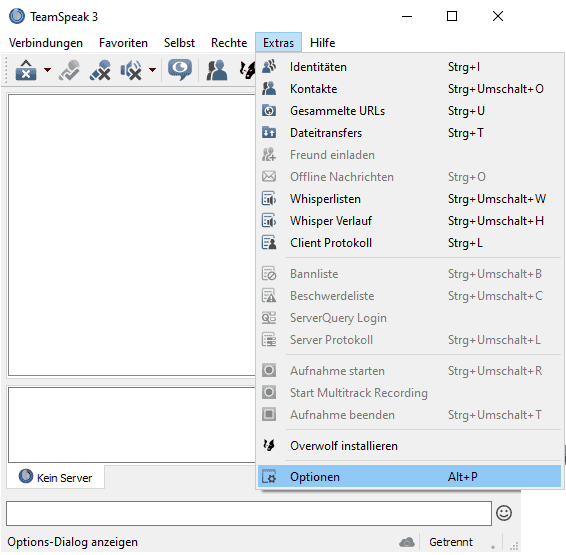Select the Kein Server tab
Screen dimensions: 566x555
[56, 478]
